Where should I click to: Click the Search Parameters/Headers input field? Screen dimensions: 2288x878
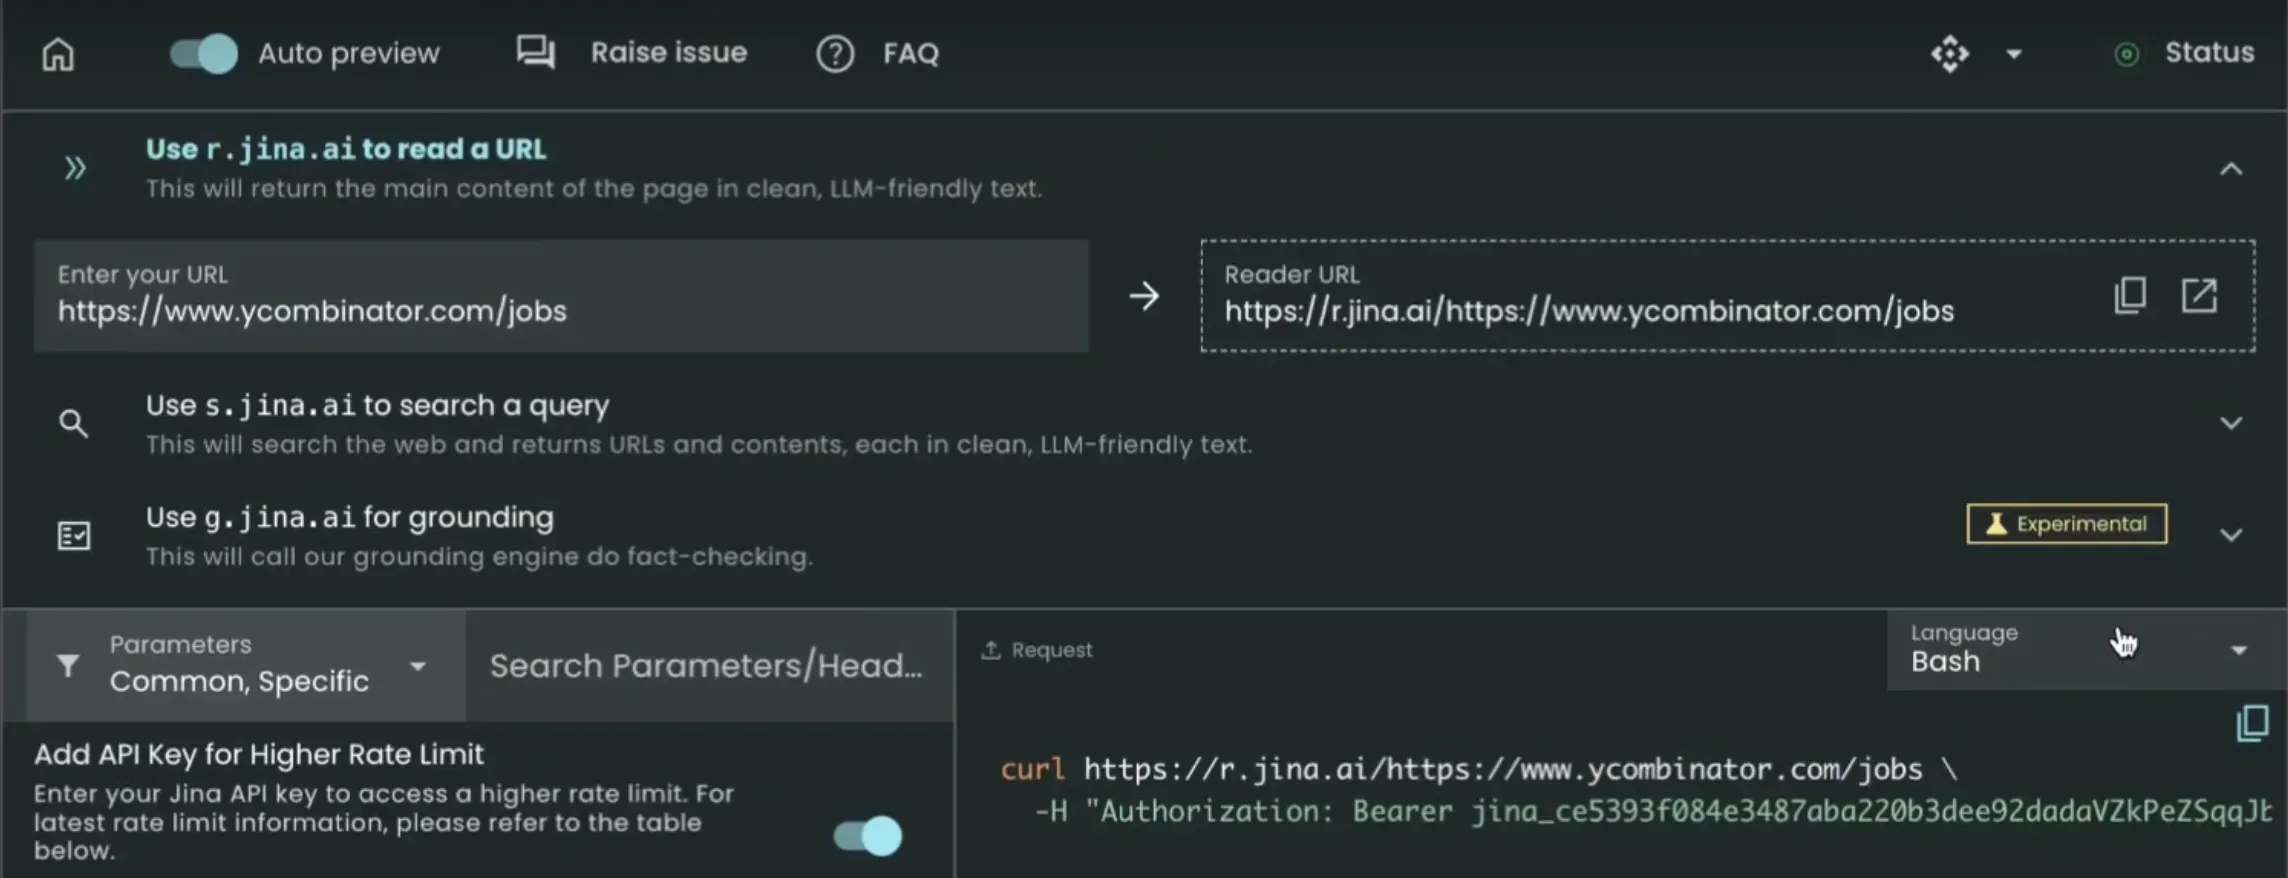[x=709, y=665]
